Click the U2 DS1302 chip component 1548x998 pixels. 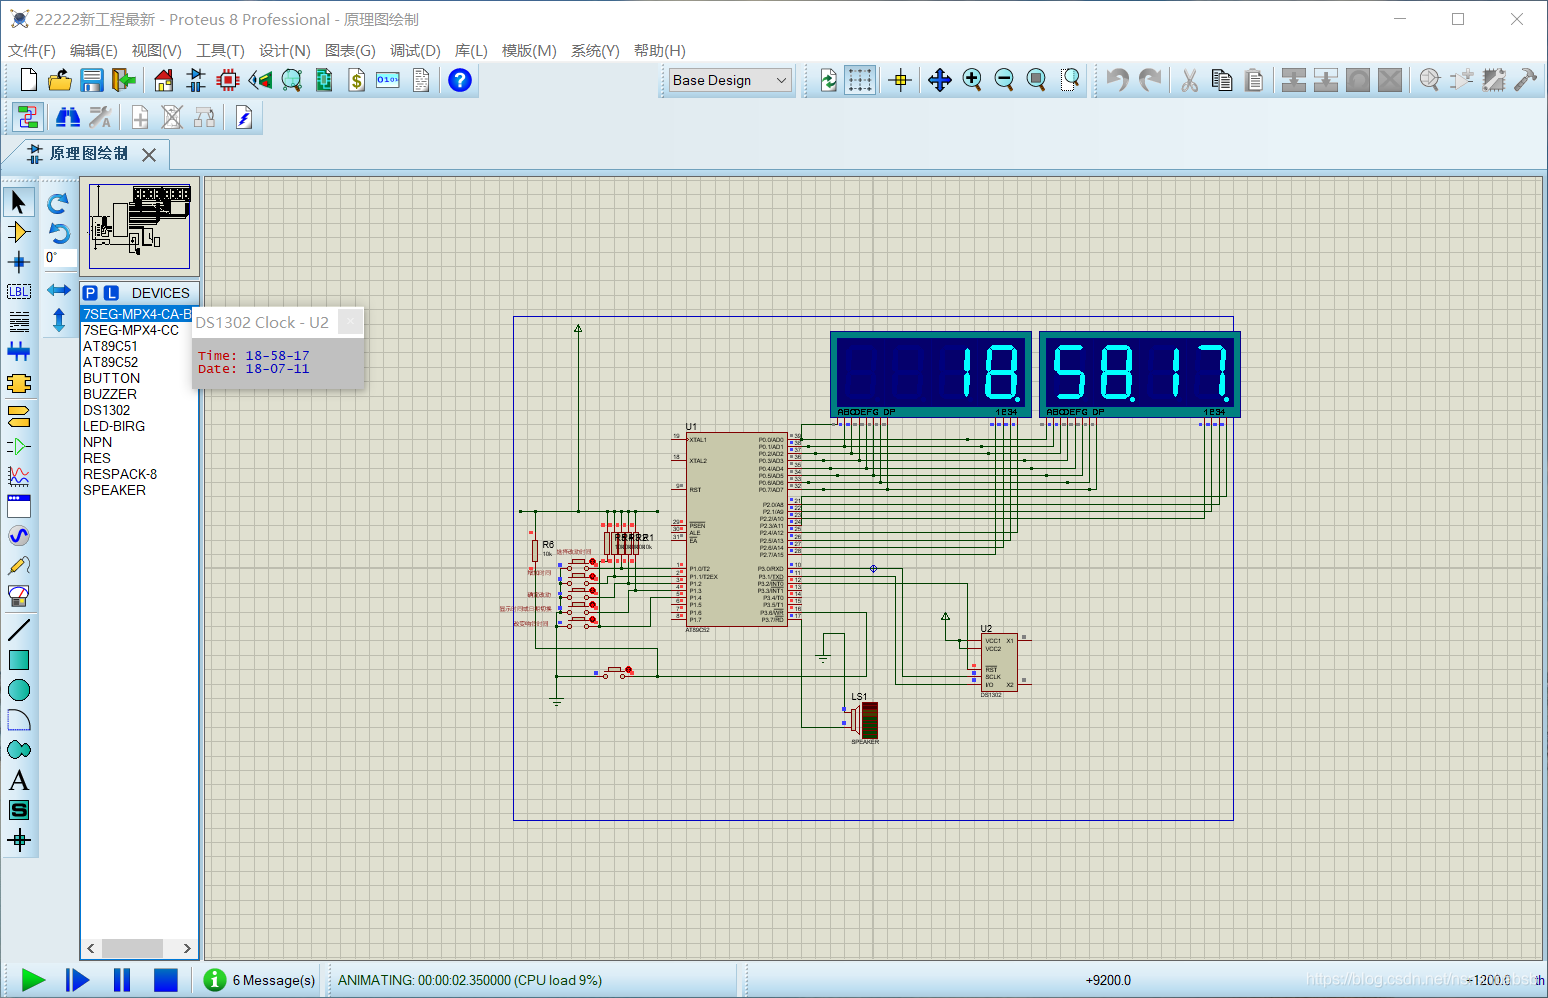click(998, 662)
